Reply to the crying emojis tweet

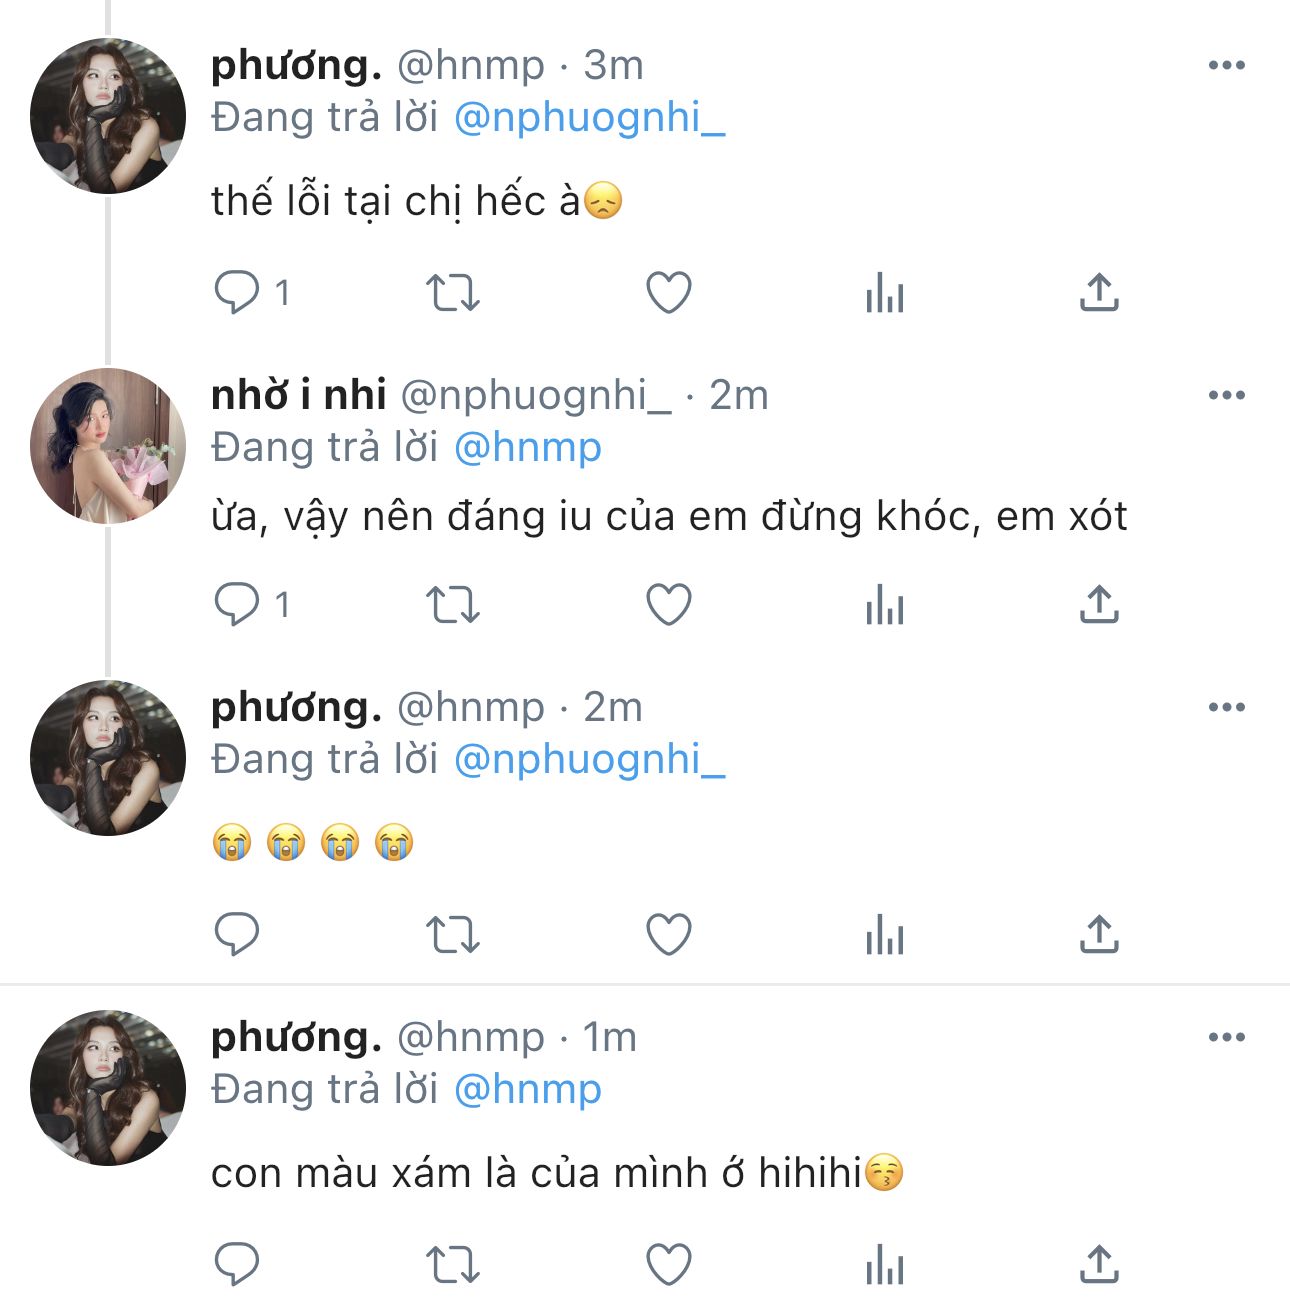coord(237,935)
